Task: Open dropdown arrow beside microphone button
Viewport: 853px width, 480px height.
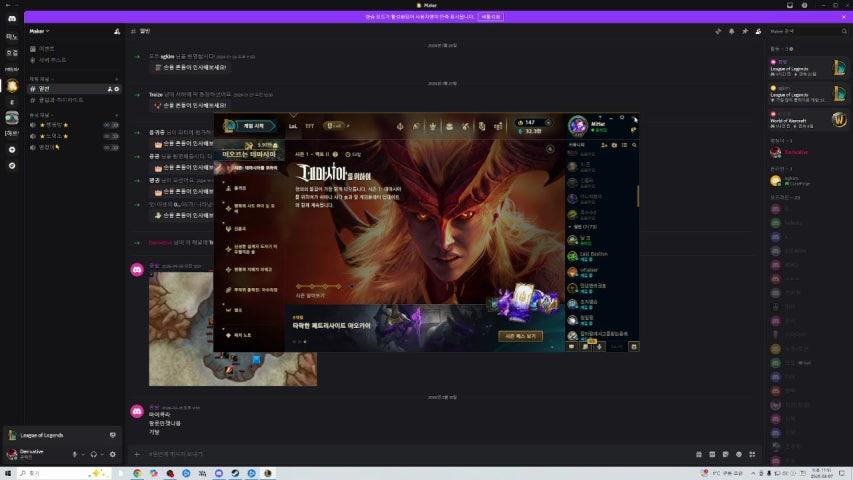Action: (82, 454)
